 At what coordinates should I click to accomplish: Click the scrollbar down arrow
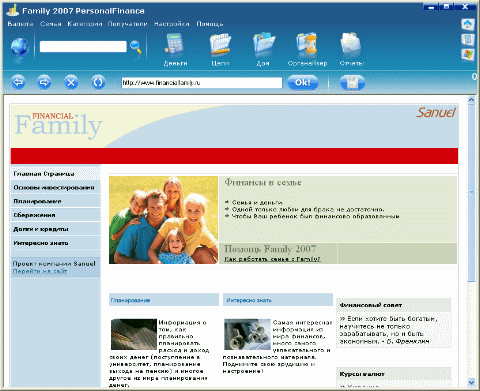click(471, 382)
